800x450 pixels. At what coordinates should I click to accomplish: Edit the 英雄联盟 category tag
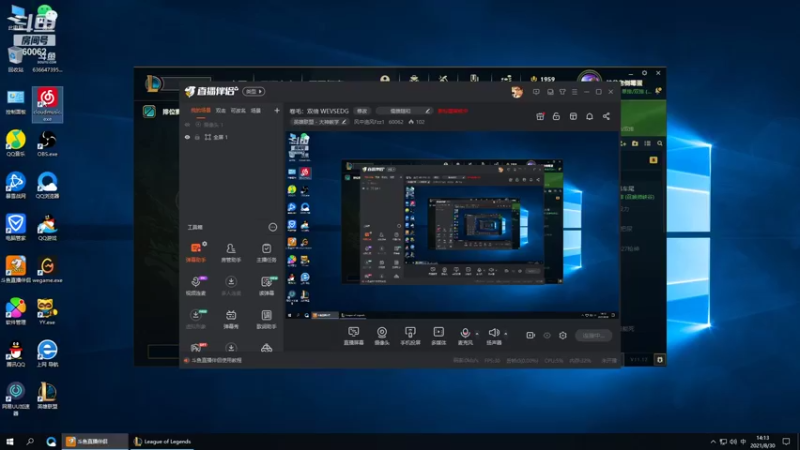coord(320,122)
